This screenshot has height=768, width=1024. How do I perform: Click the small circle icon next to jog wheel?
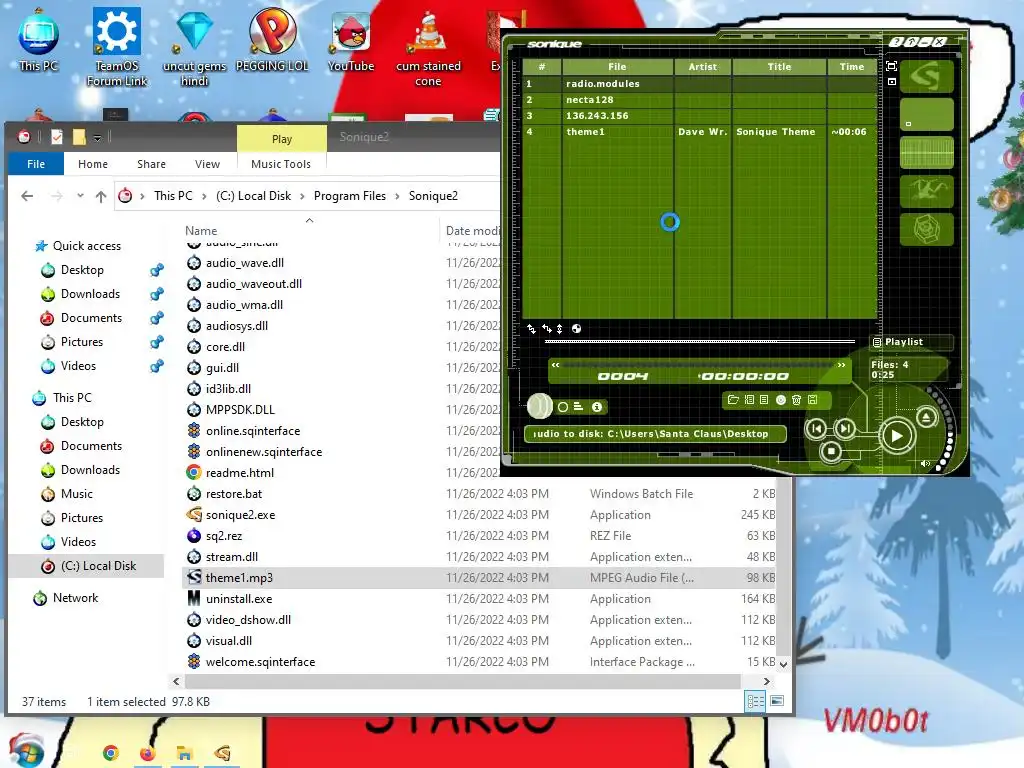click(563, 407)
